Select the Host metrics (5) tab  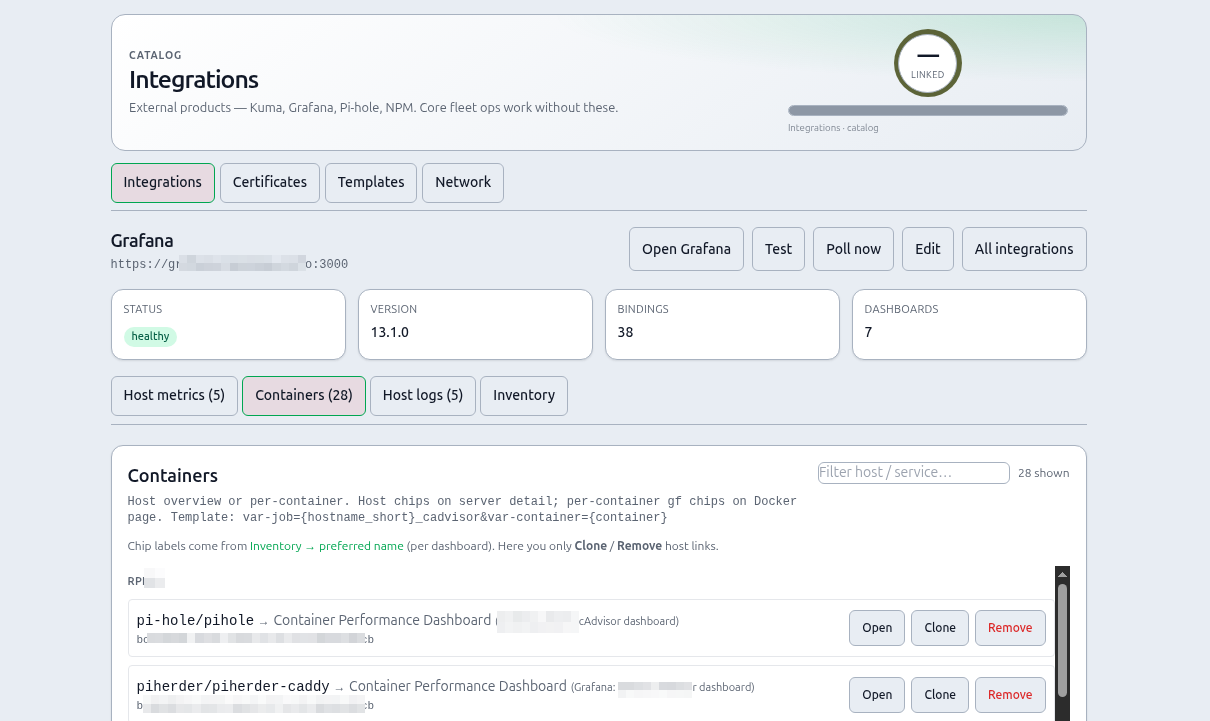pos(174,396)
